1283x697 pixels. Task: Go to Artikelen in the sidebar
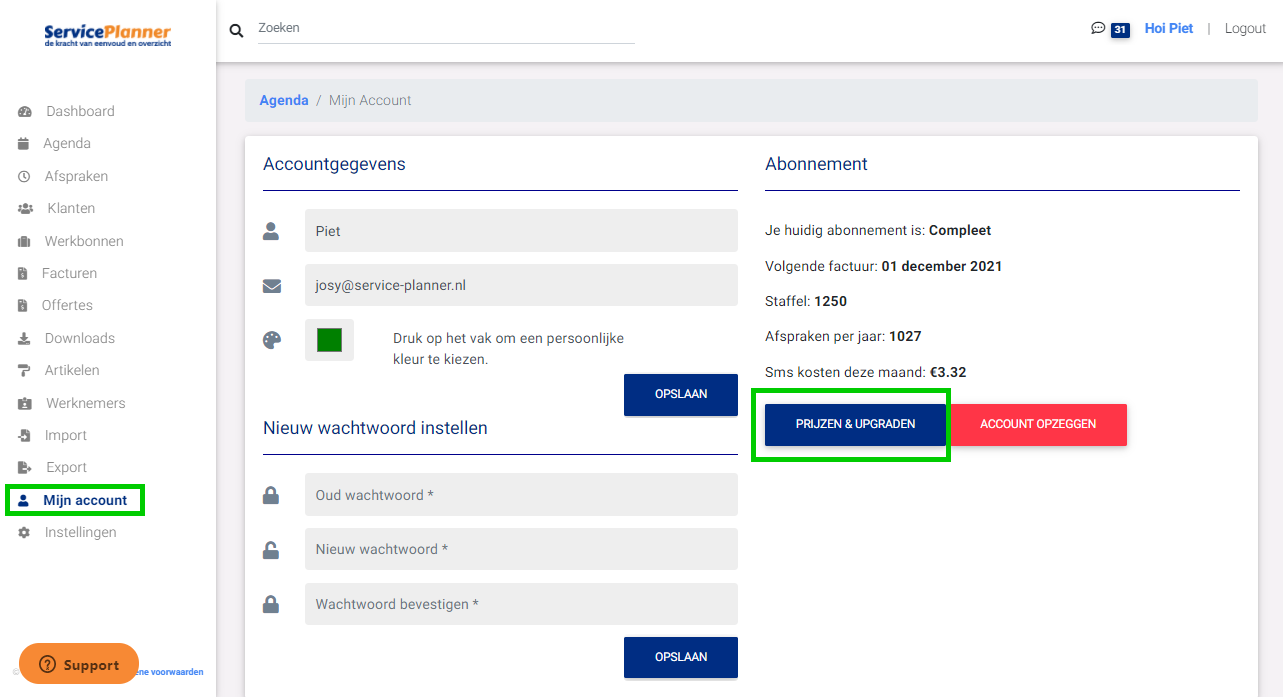tap(72, 370)
